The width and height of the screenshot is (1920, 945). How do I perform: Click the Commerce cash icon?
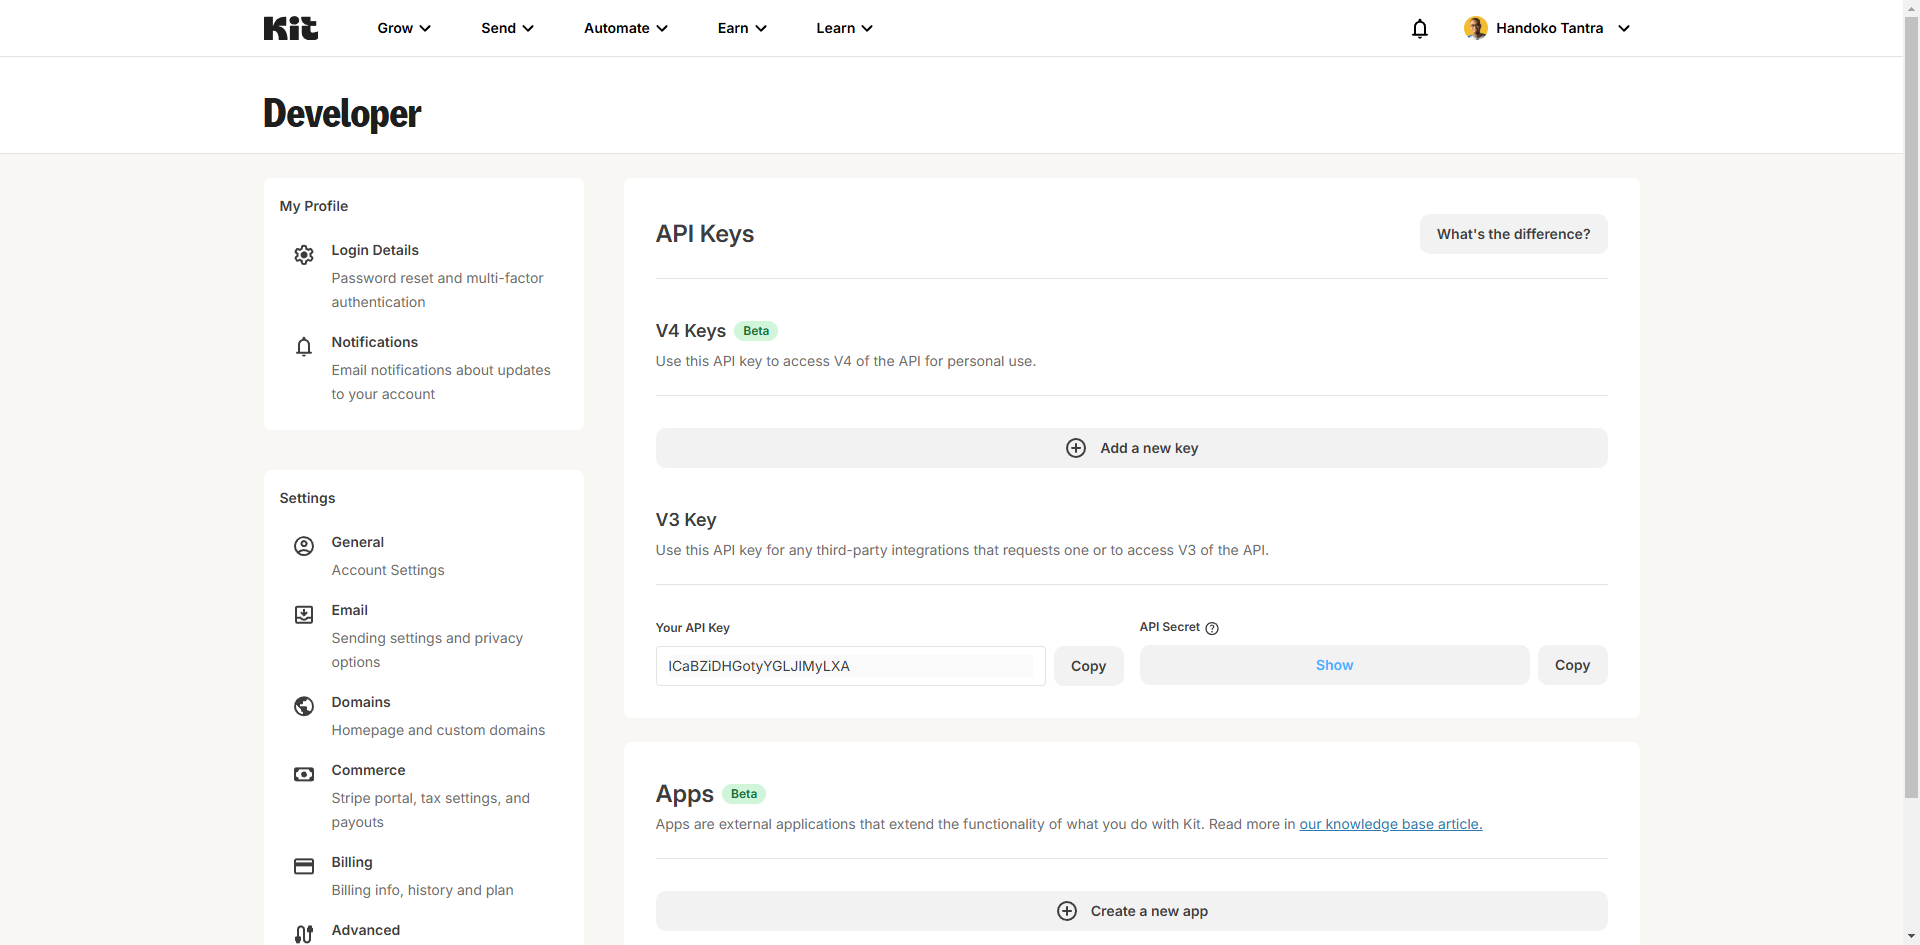(x=304, y=774)
